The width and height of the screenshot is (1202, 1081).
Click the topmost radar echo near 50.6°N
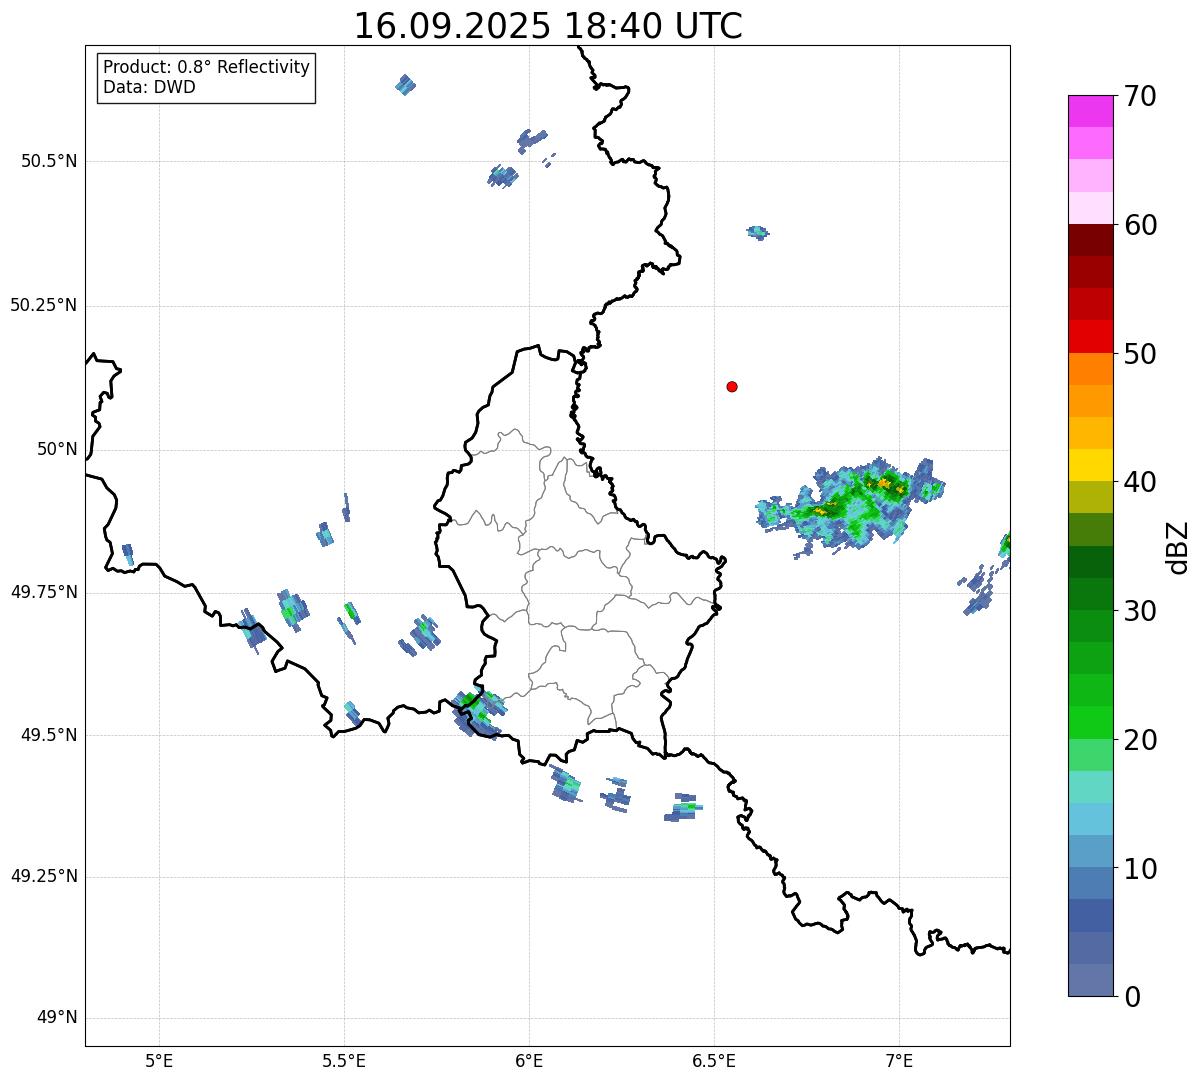(405, 84)
